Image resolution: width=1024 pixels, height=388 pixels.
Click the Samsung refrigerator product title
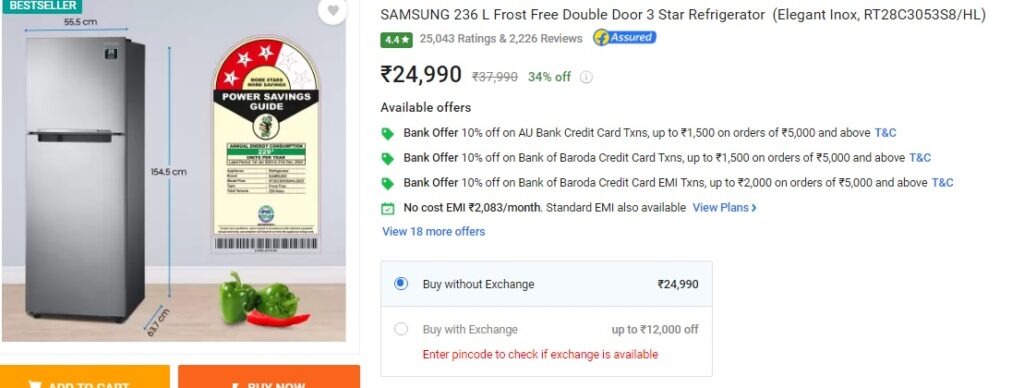tap(683, 14)
